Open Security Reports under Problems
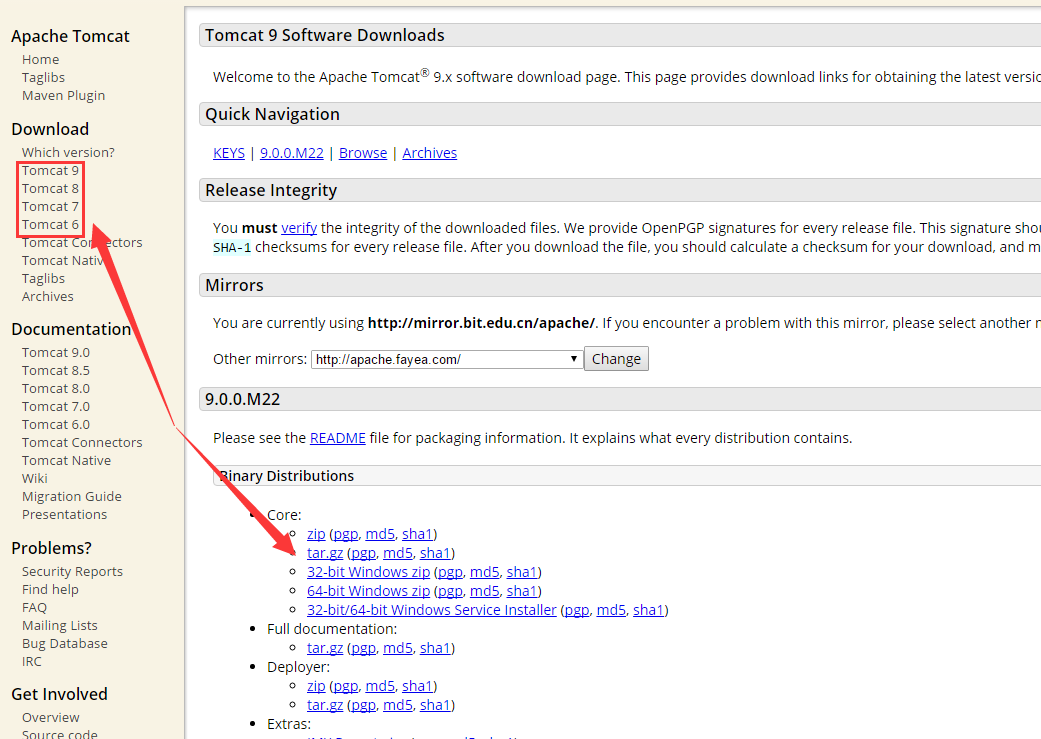 coord(72,572)
